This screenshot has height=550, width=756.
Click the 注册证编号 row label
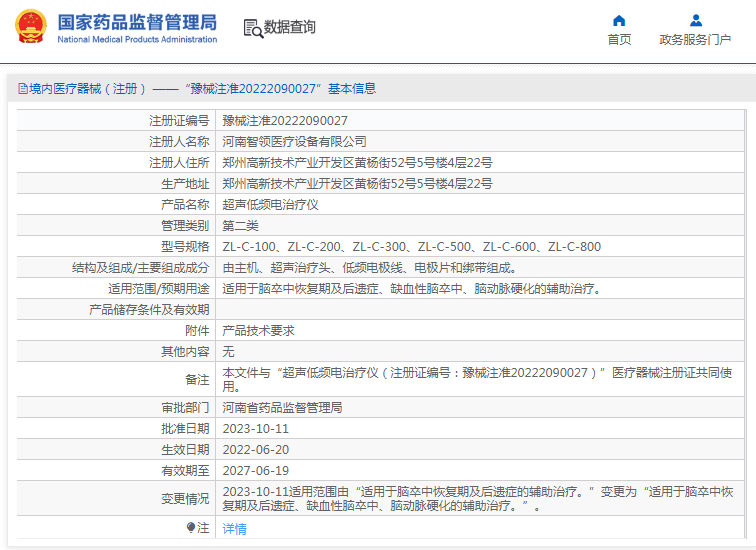click(179, 121)
